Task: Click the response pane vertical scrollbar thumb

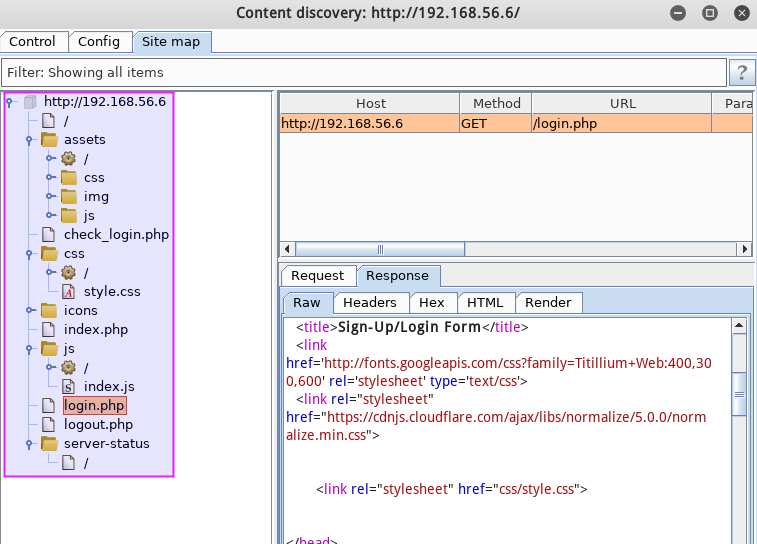Action: tap(739, 394)
